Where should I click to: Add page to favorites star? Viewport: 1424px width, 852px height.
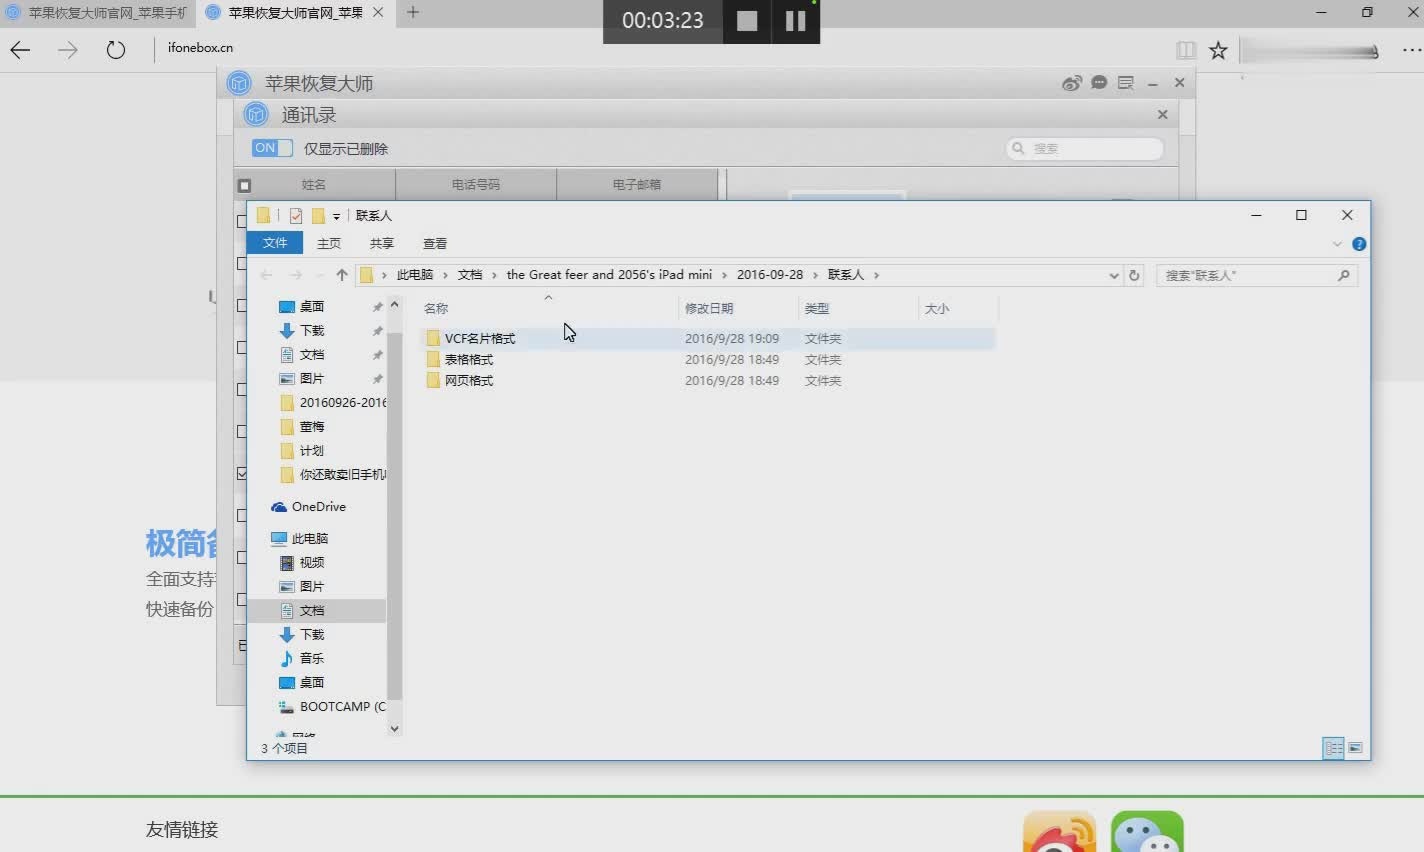click(x=1218, y=50)
